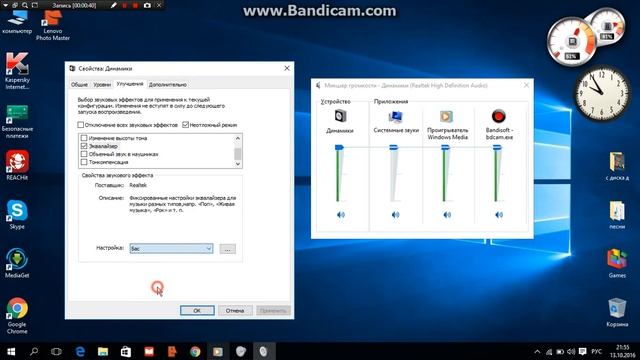Open the Windows Start menu
Image resolution: width=640 pixels, height=360 pixels.
[11, 351]
